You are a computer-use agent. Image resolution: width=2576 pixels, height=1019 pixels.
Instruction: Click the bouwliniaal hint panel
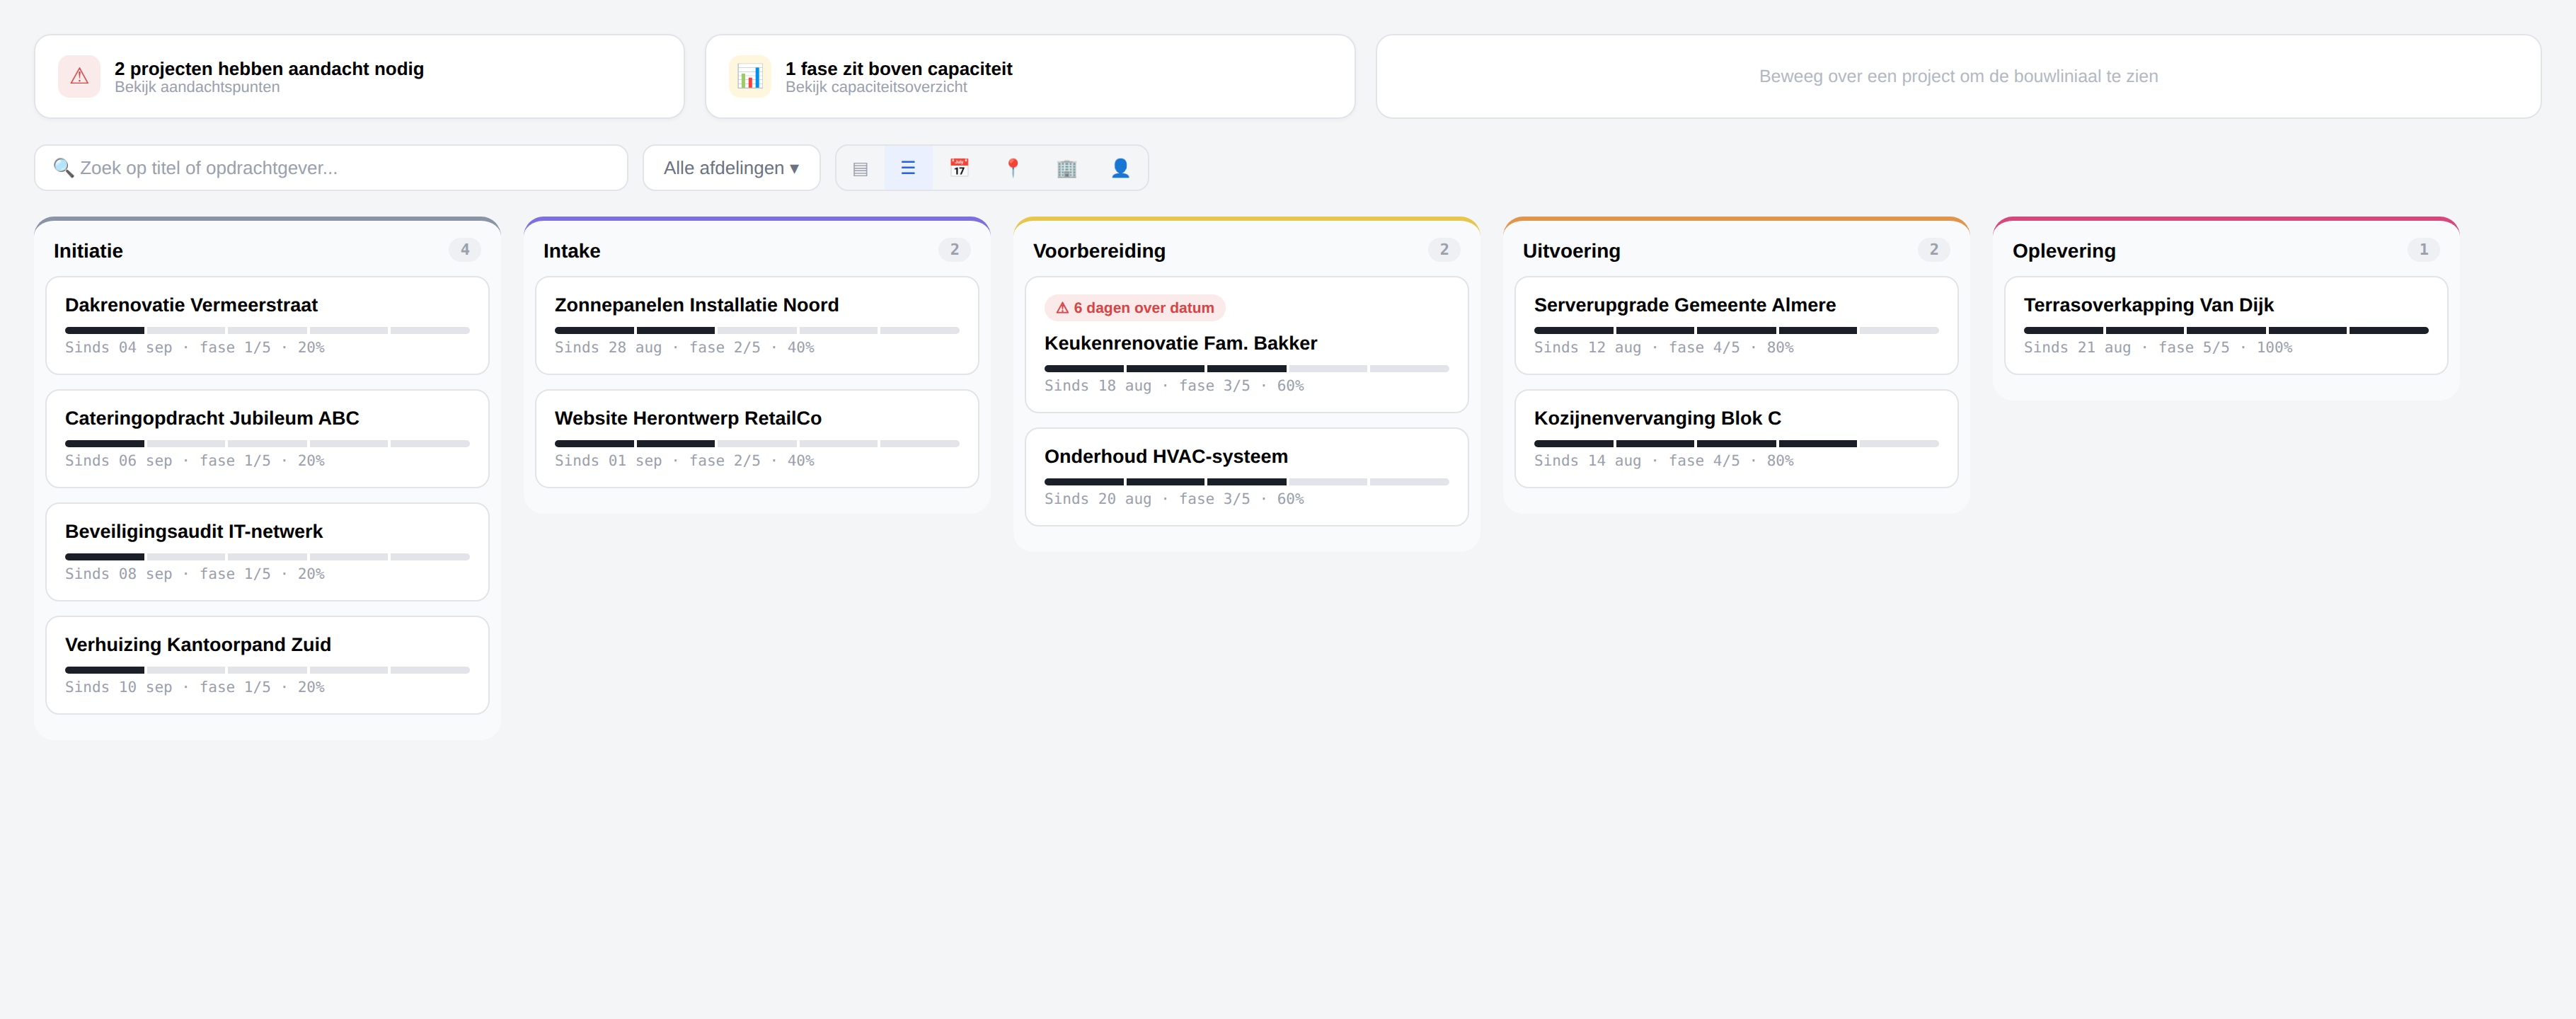tap(1958, 76)
